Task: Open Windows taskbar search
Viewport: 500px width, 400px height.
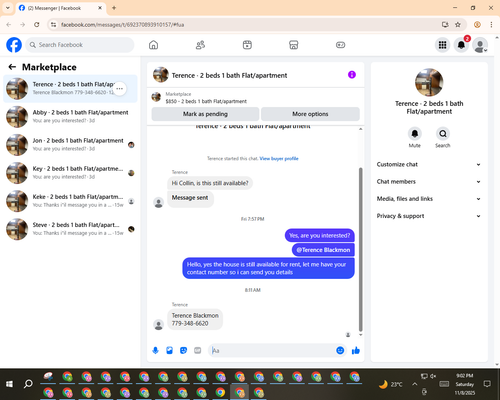Action: coord(28,384)
